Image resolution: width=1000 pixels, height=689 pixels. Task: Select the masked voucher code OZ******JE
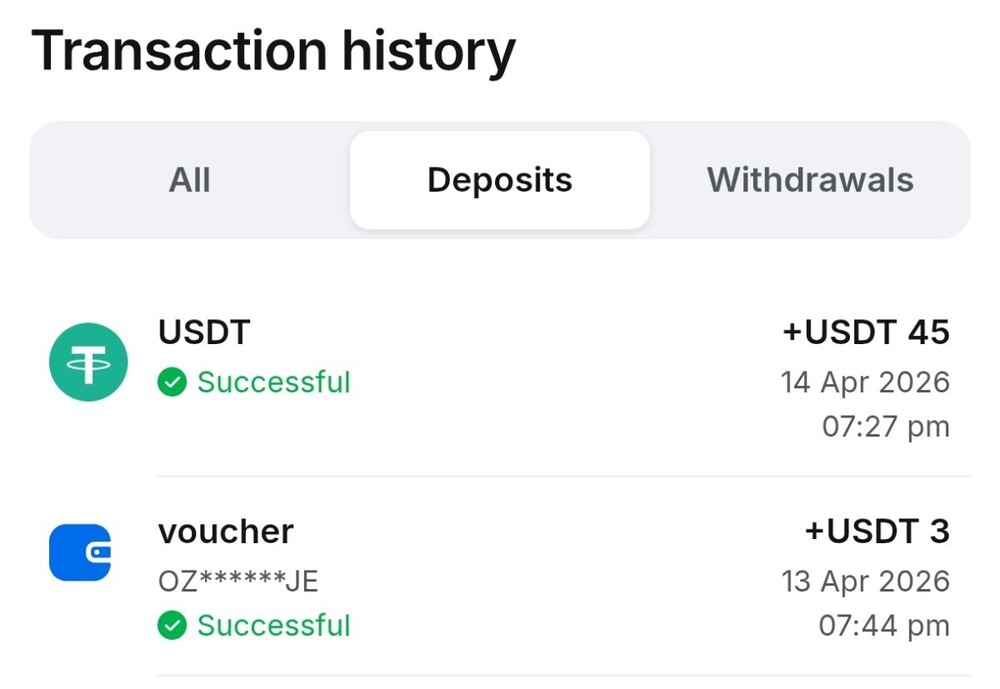(238, 580)
